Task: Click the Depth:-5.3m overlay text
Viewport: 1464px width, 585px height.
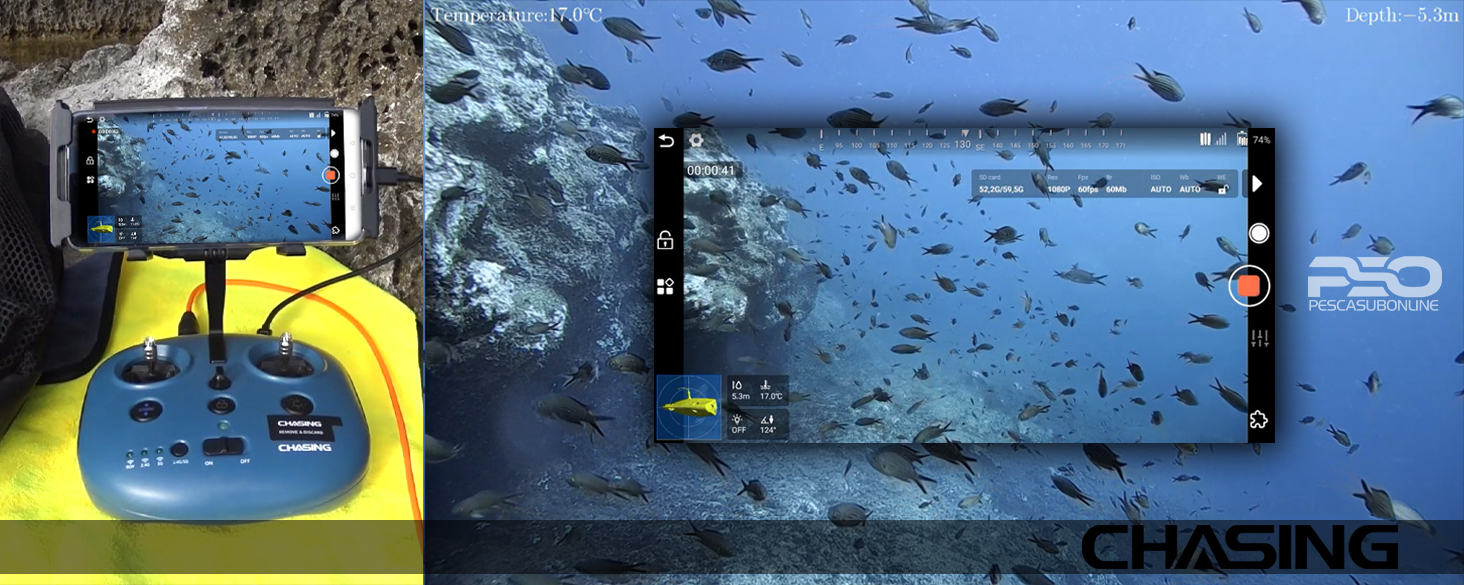Action: pyautogui.click(x=1401, y=15)
